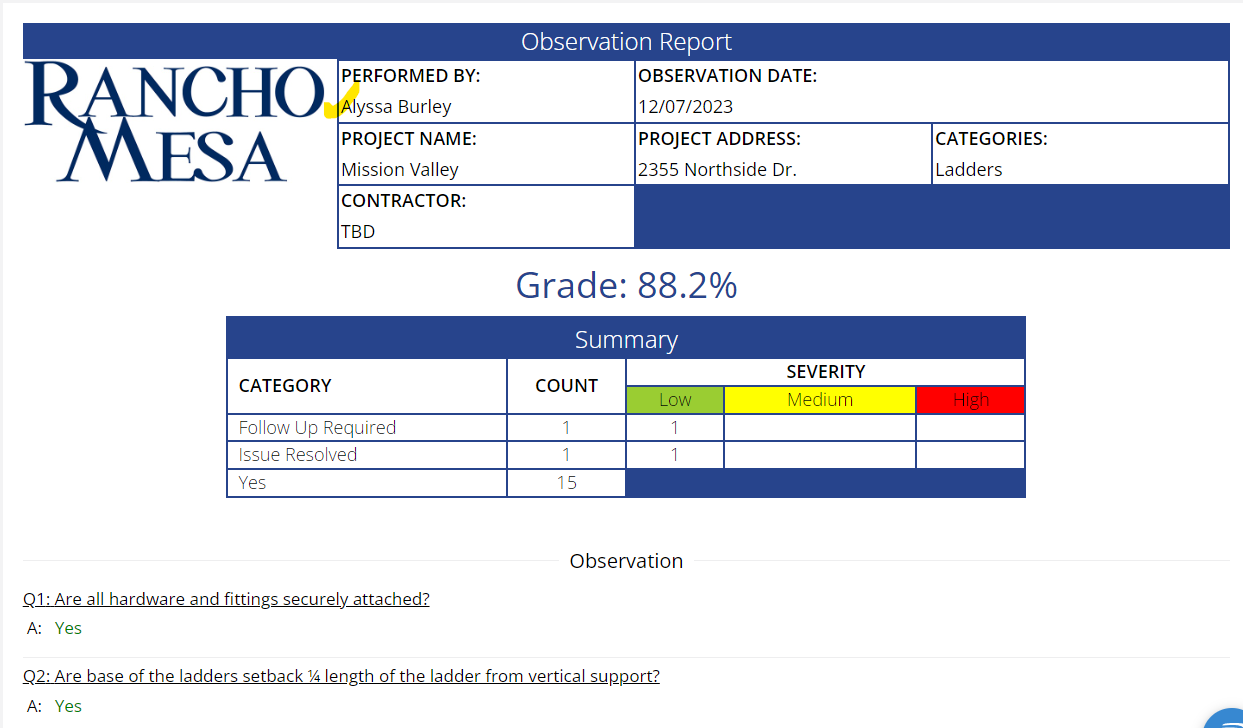Select the project name Mission Valley

click(400, 169)
